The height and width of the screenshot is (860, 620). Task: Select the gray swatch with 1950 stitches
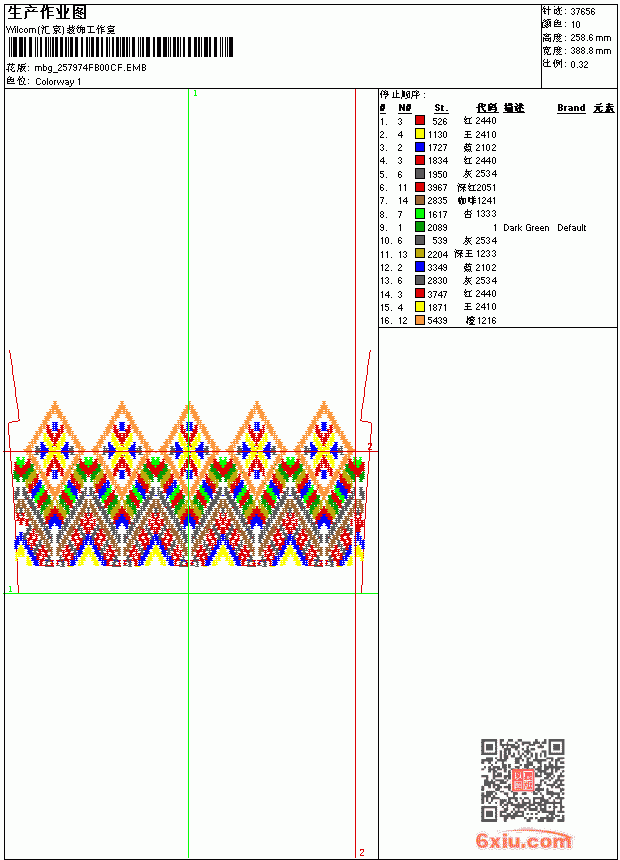tap(420, 173)
